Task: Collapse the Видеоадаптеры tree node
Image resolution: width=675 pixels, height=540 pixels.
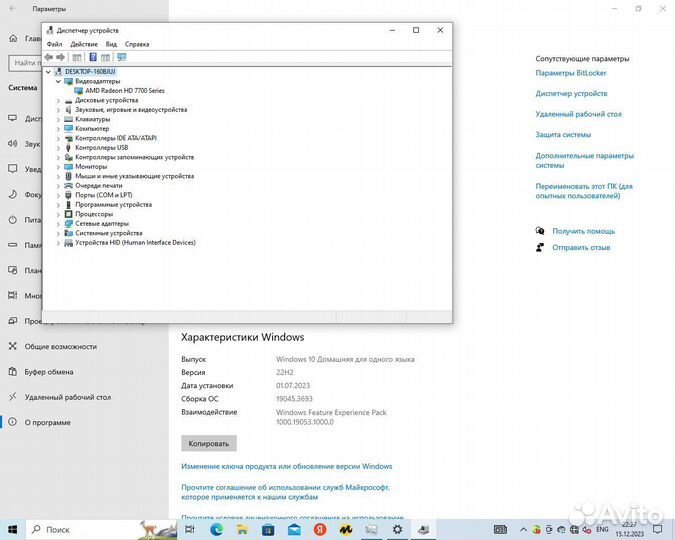Action: tap(58, 81)
